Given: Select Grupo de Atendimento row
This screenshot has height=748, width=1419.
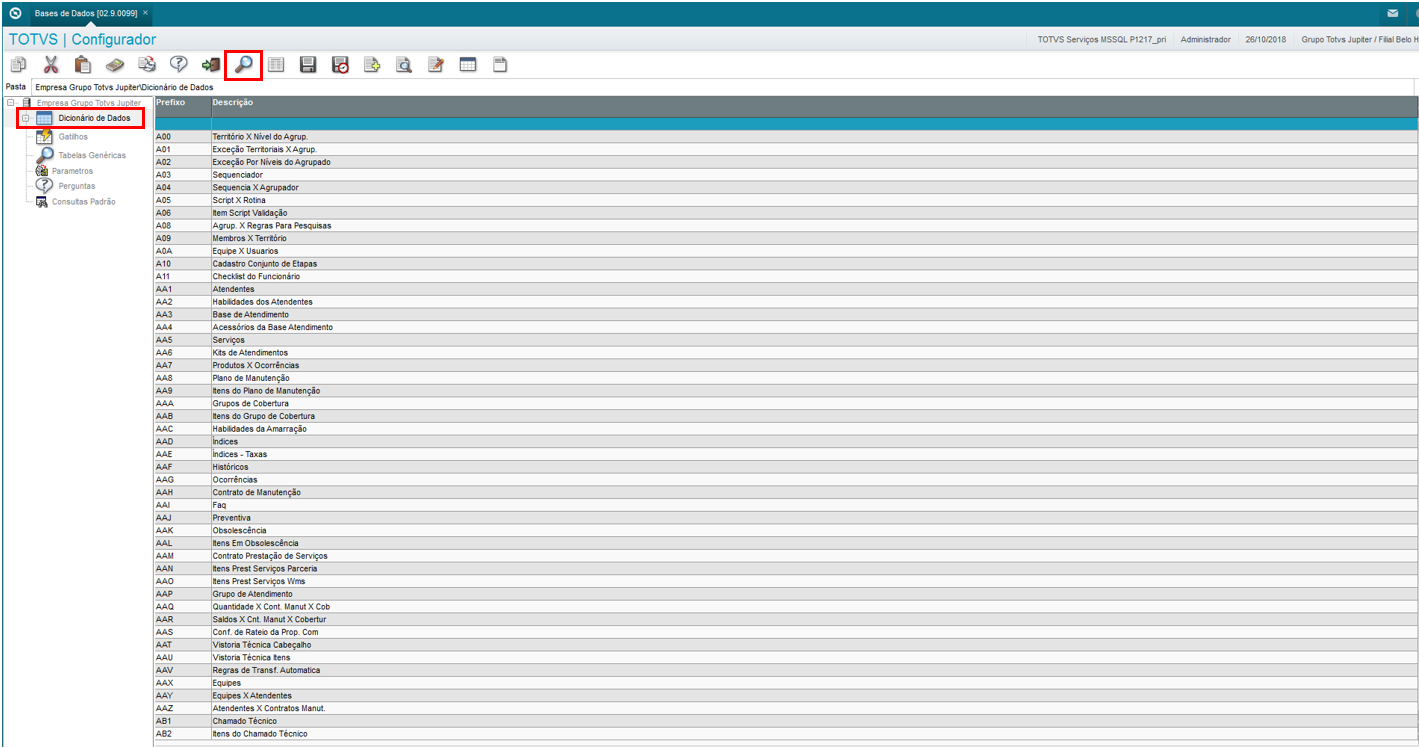Looking at the screenshot, I should 786,594.
